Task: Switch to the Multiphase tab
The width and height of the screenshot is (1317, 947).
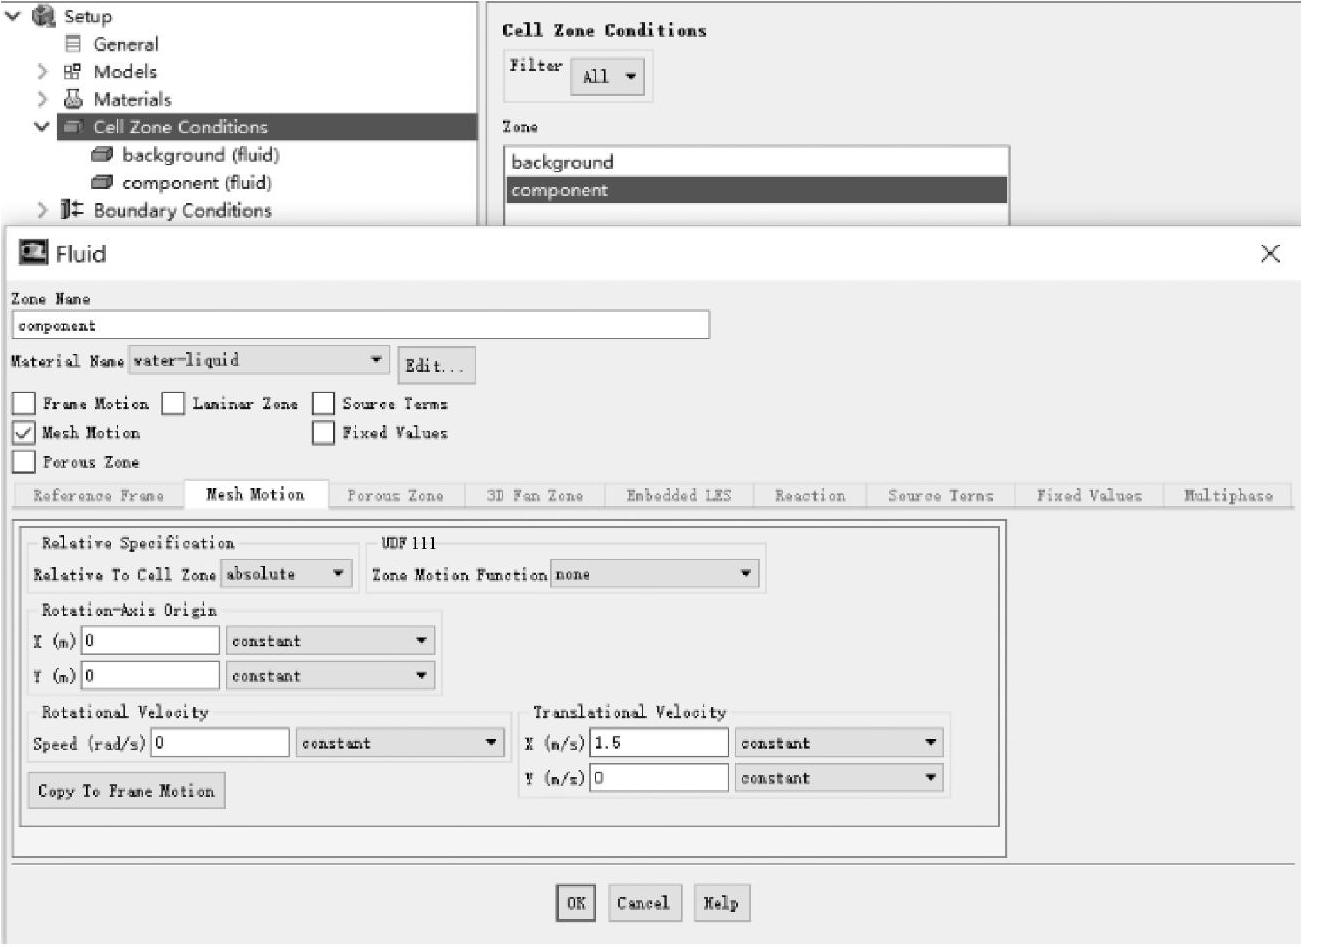Action: pyautogui.click(x=1228, y=495)
